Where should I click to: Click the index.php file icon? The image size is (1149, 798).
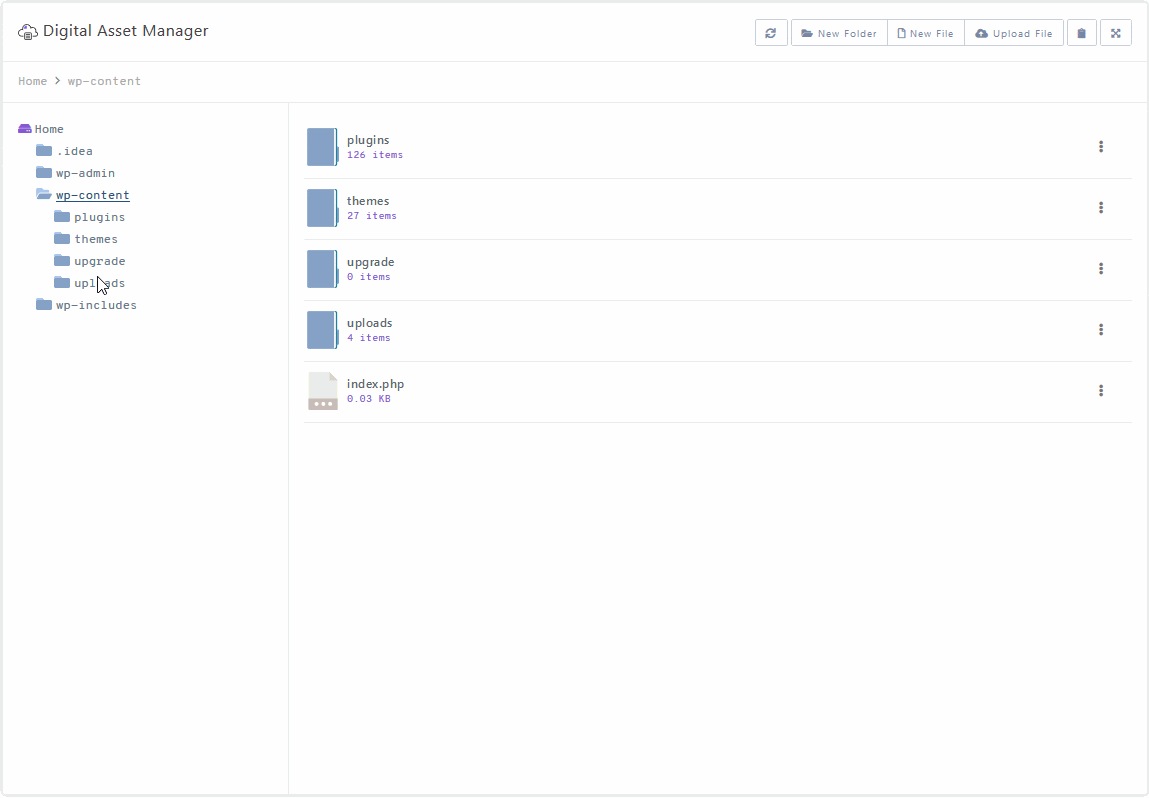click(x=322, y=391)
